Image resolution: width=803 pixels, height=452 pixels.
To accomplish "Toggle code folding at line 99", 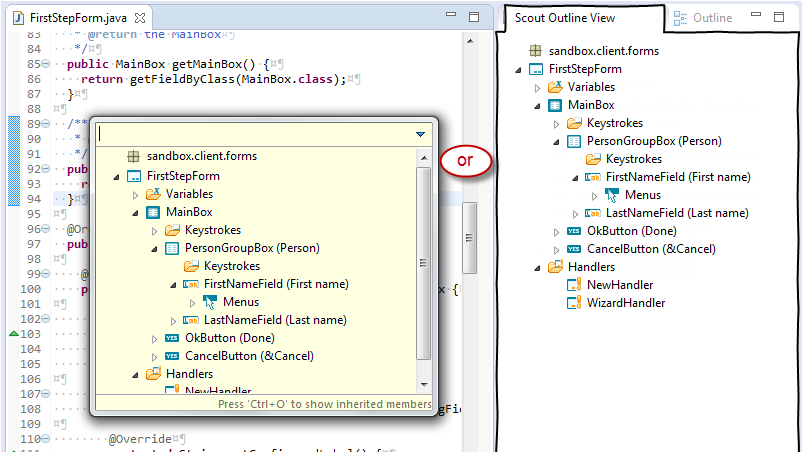I will [46, 274].
